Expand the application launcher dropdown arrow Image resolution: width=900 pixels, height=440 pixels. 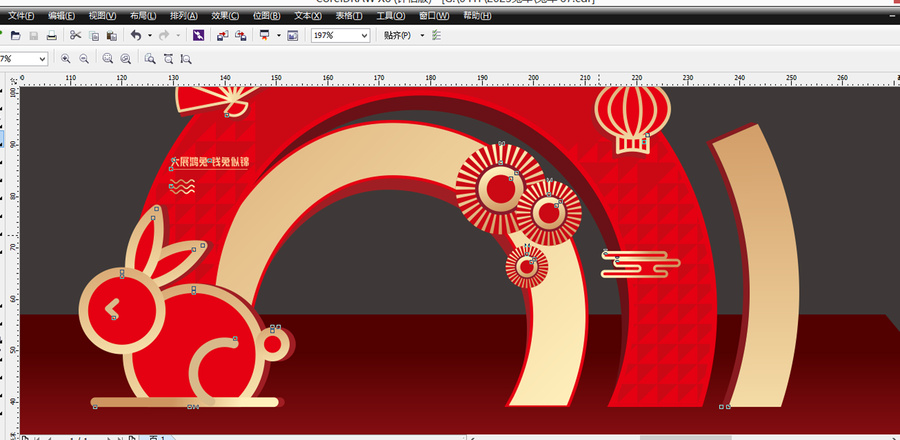click(279, 36)
